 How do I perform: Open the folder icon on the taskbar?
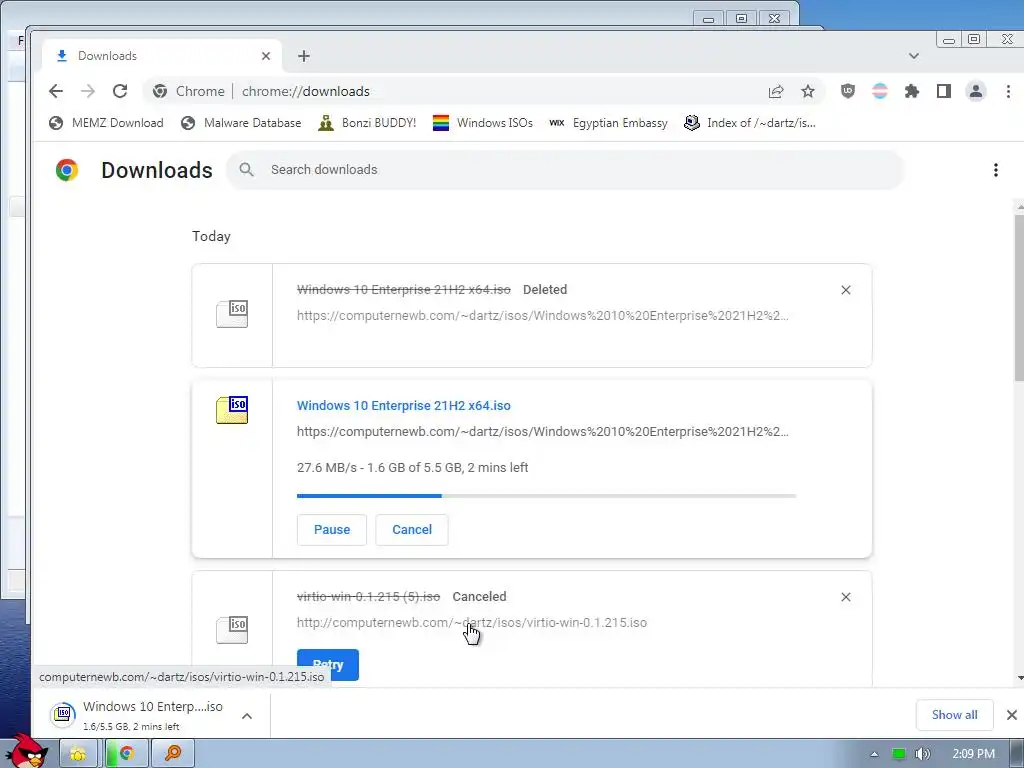[78, 754]
